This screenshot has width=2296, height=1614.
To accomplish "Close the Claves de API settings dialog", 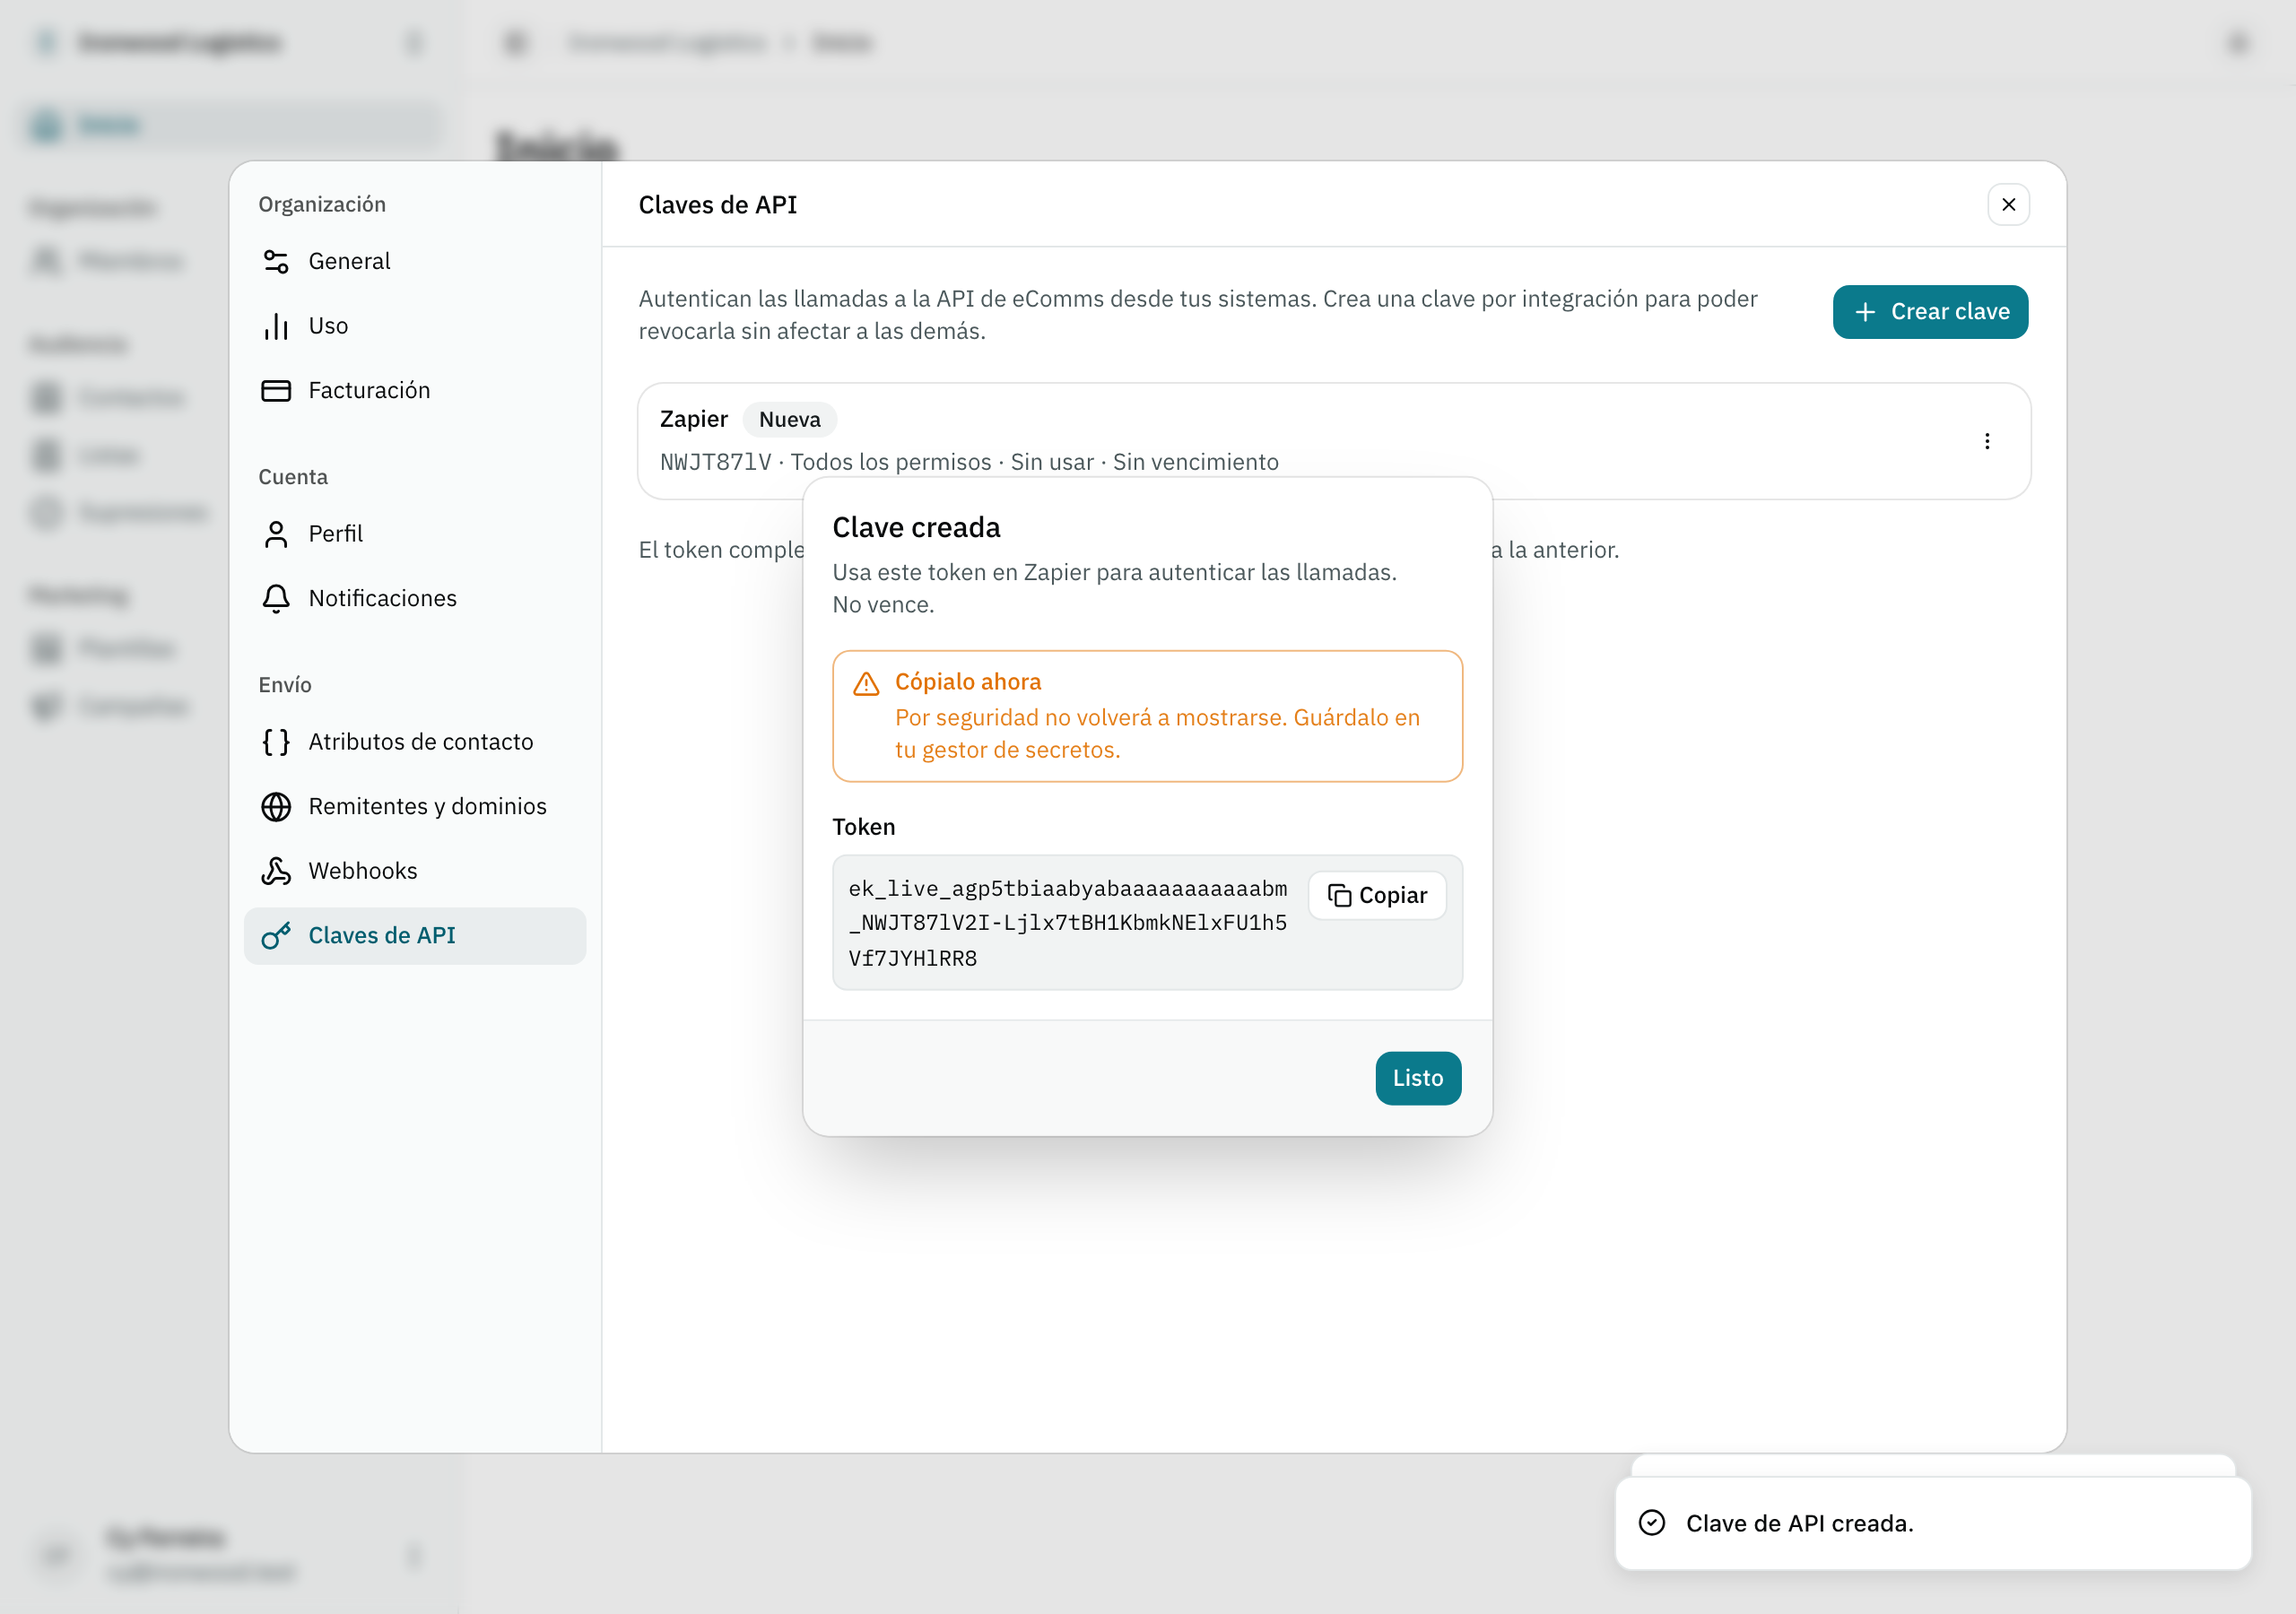I will (2008, 204).
